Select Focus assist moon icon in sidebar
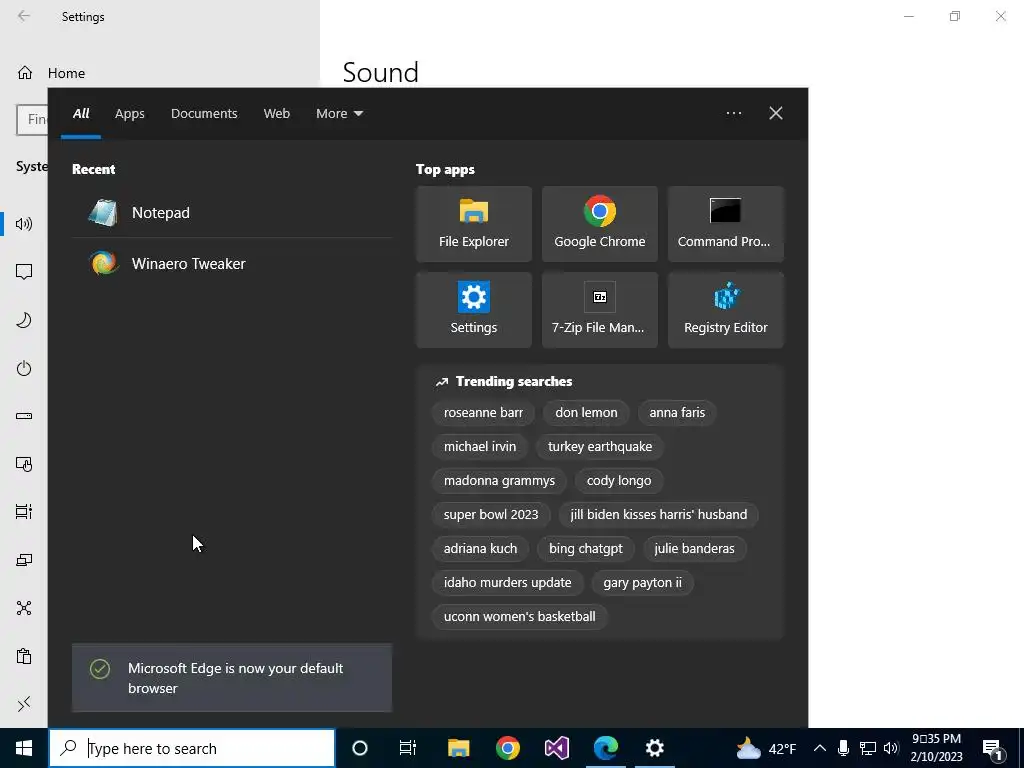The height and width of the screenshot is (768, 1024). [24, 320]
